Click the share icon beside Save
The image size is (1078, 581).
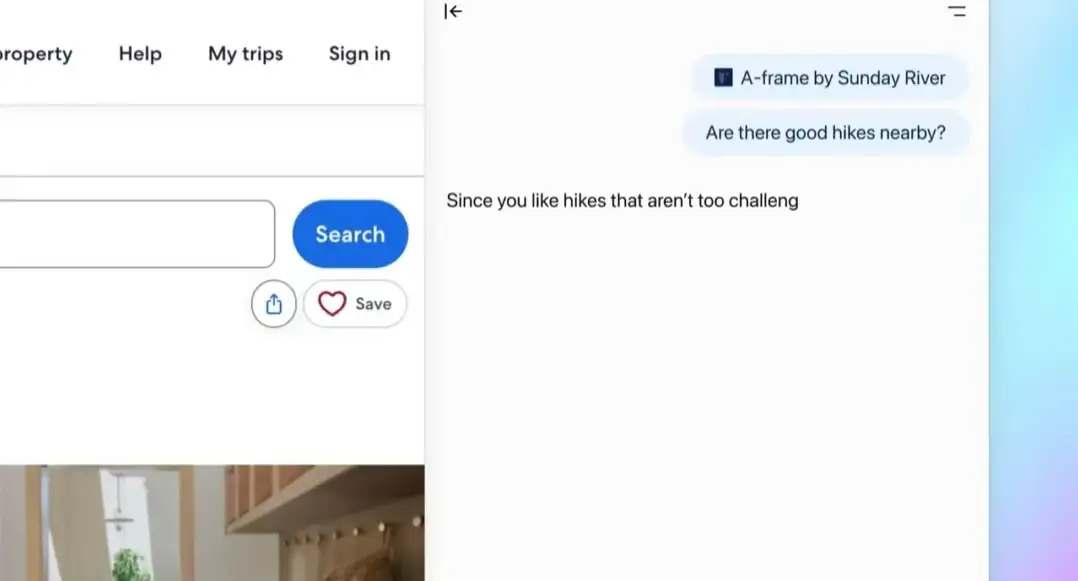274,304
